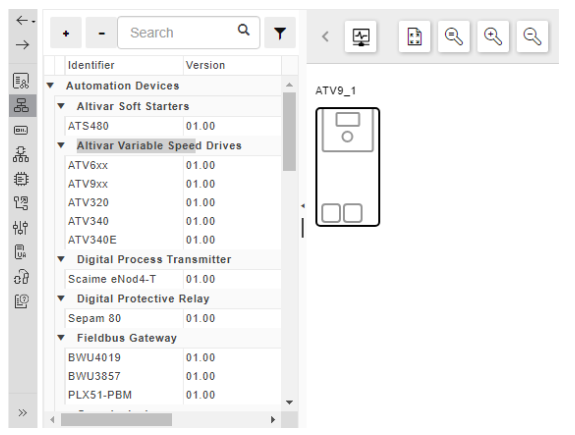This screenshot has height=435, width=575.
Task: Click the filter funnel icon
Action: coord(280,33)
